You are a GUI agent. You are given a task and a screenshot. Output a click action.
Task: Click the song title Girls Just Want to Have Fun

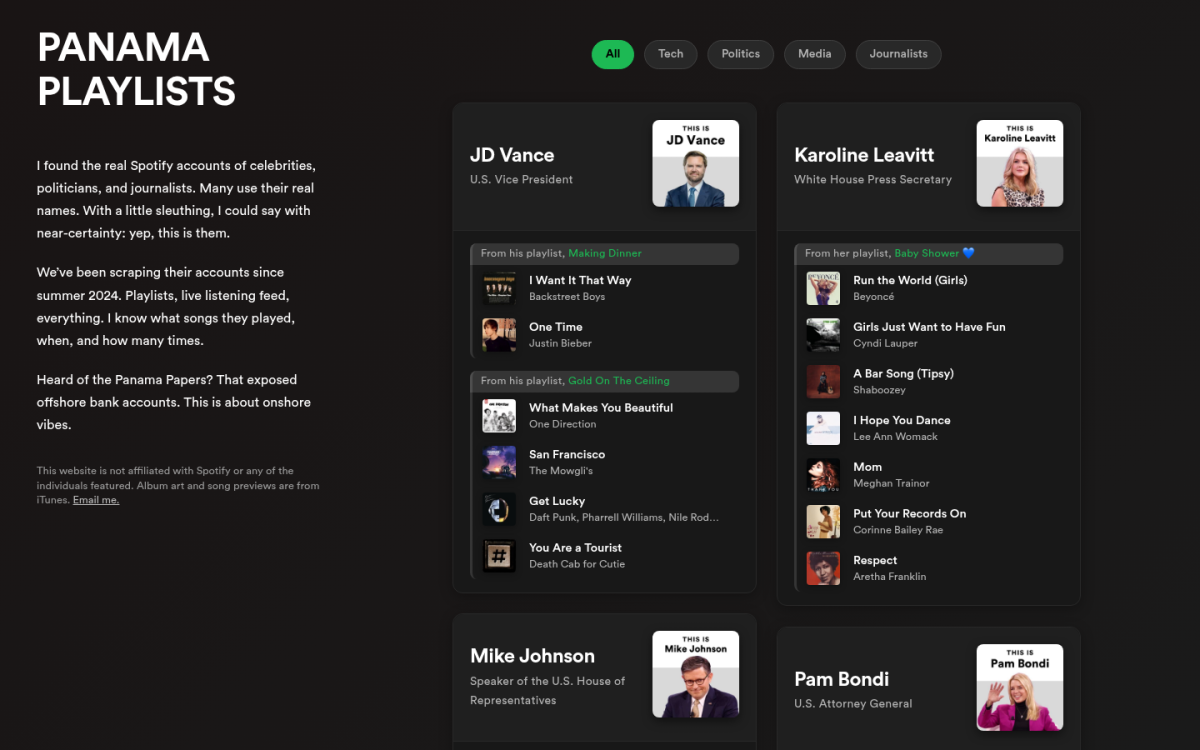(929, 327)
